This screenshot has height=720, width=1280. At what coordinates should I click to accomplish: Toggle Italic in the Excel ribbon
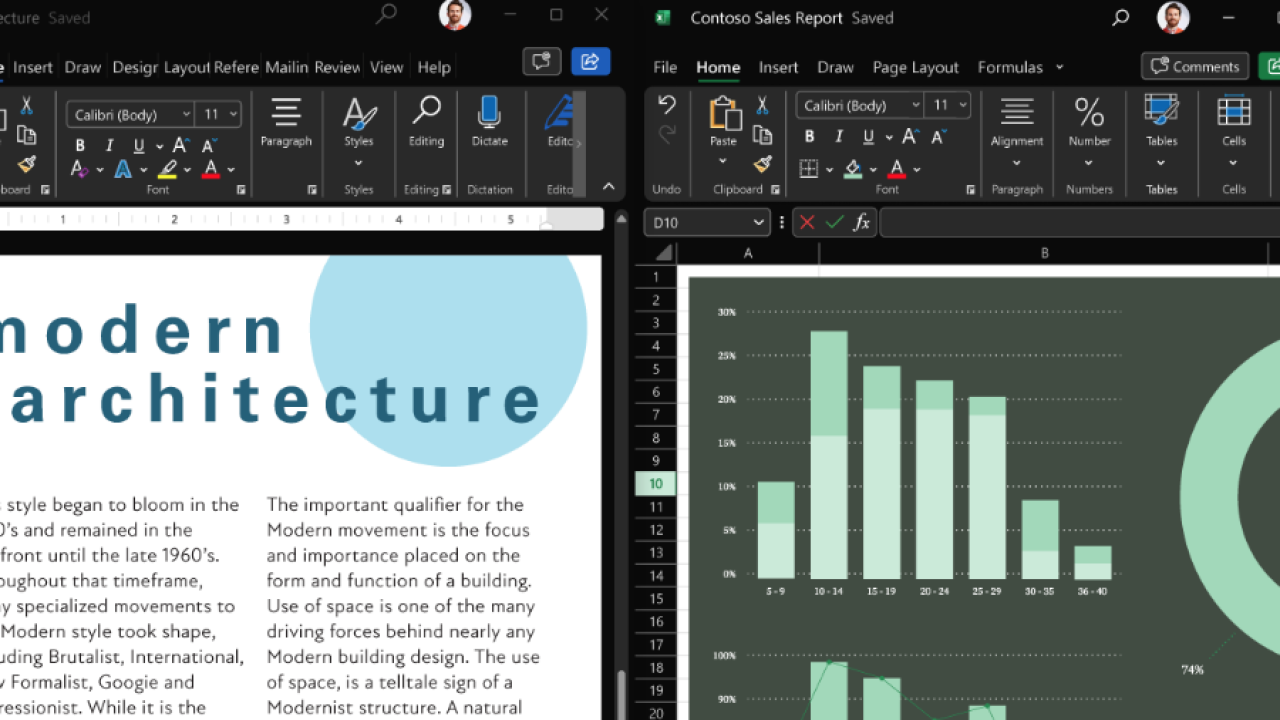tap(838, 137)
